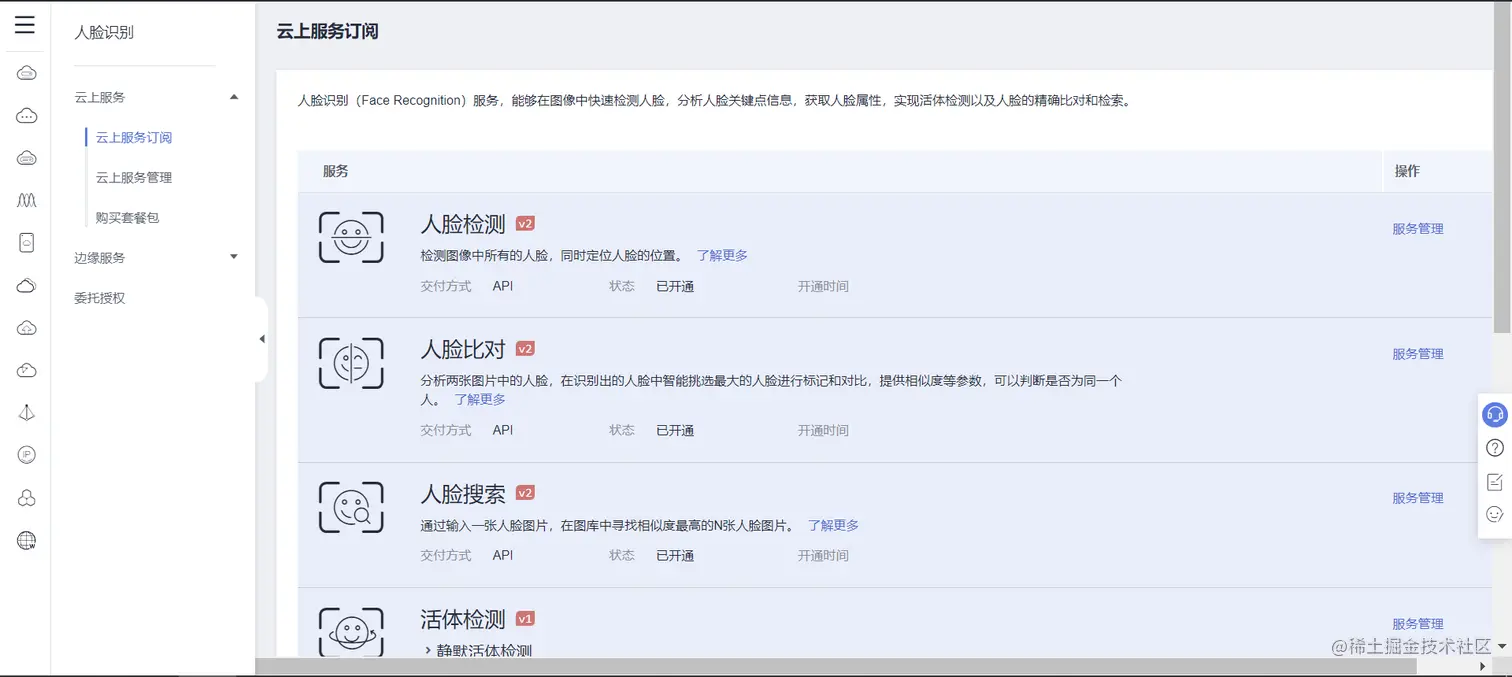Screen dimensions: 1512x677
Task: Click 了解更多 link for 人脸检测
Action: [722, 255]
